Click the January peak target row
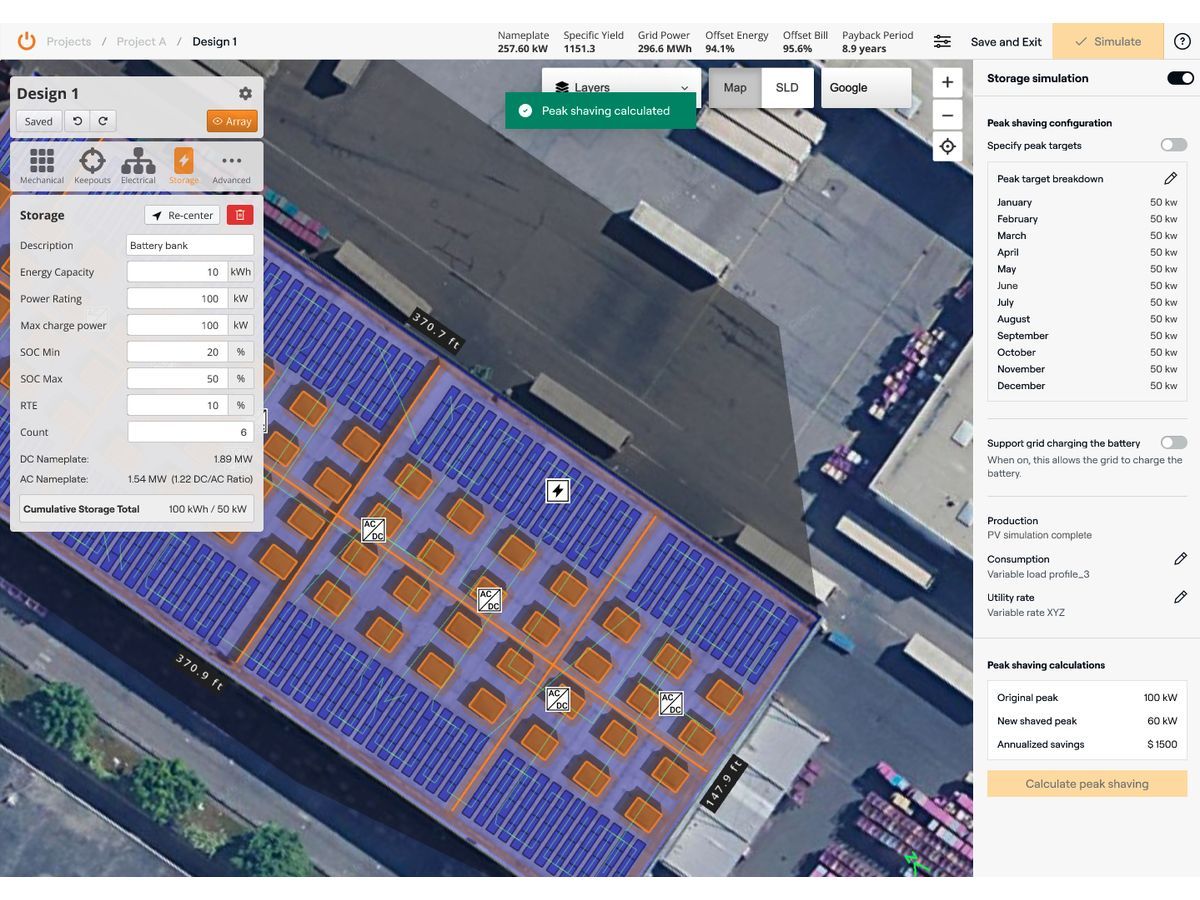The image size is (1200, 900). point(1087,202)
